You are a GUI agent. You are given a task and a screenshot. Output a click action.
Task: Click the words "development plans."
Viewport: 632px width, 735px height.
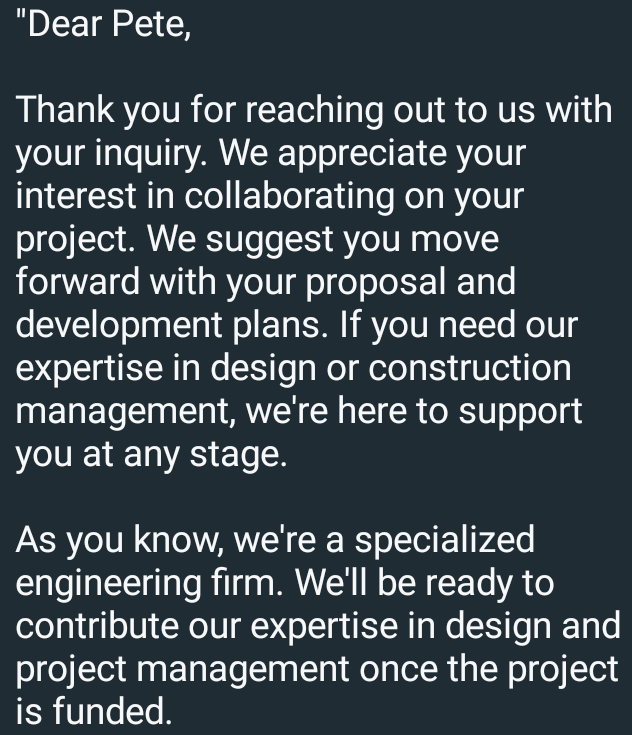[x=172, y=325]
